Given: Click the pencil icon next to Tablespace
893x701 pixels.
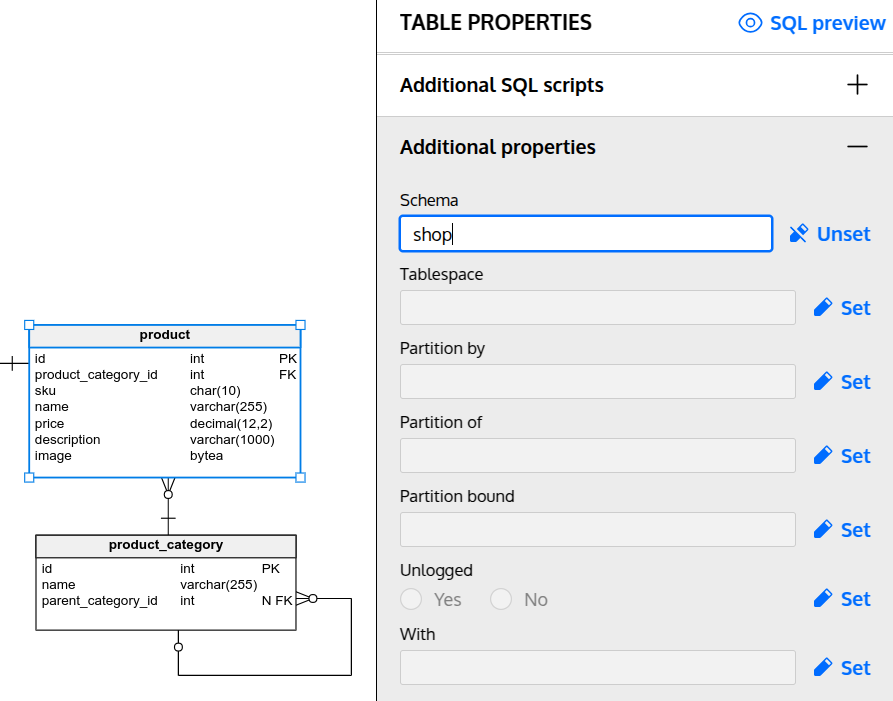Looking at the screenshot, I should click(823, 308).
